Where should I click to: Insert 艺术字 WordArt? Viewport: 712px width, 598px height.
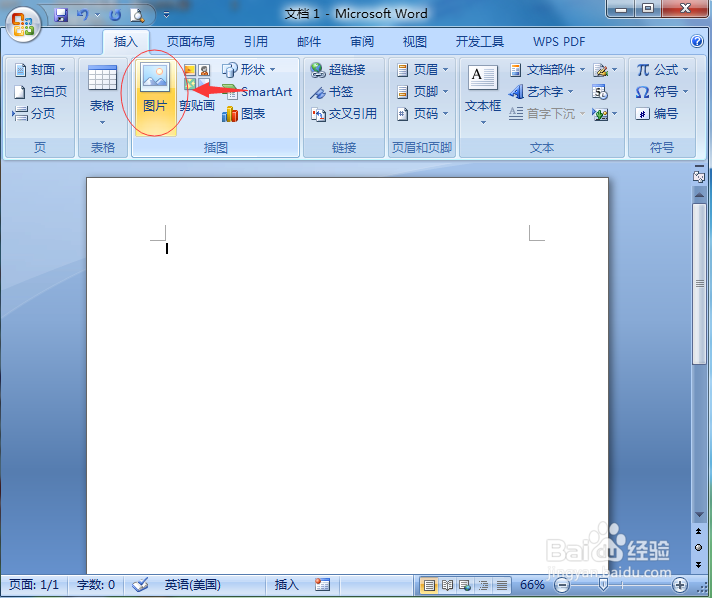coord(541,92)
